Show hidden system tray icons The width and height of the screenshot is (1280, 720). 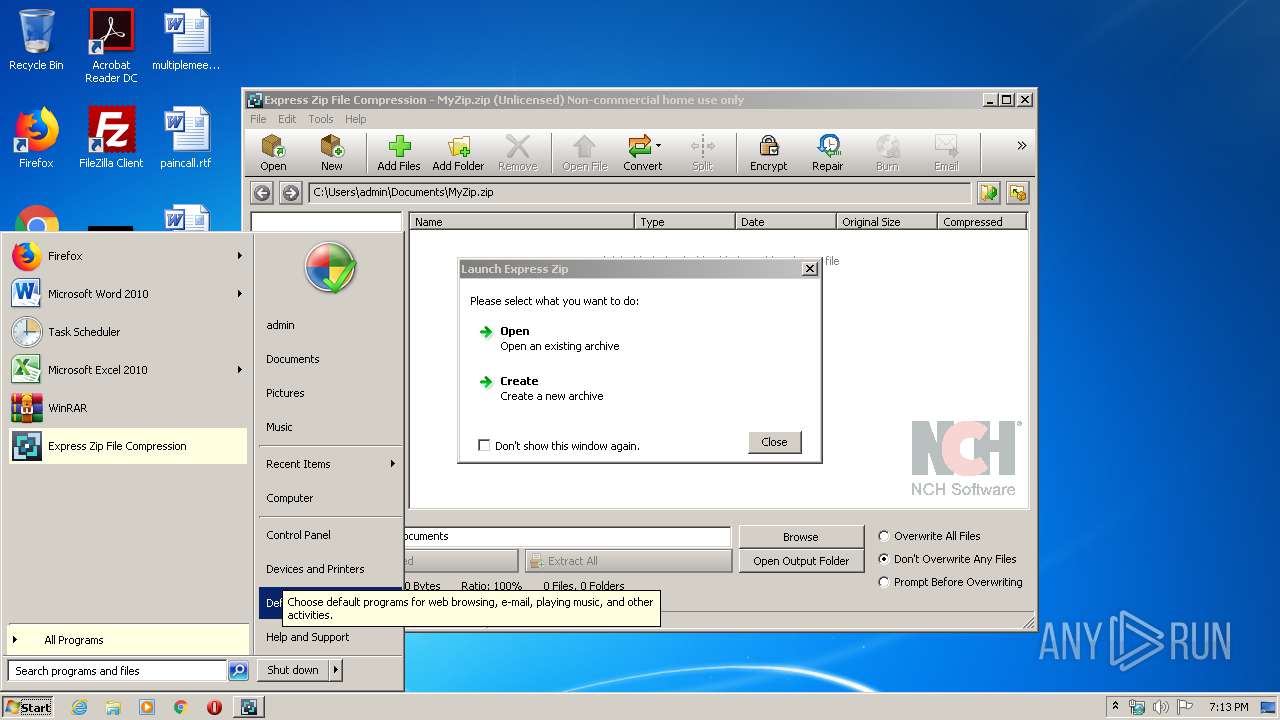[x=1115, y=707]
